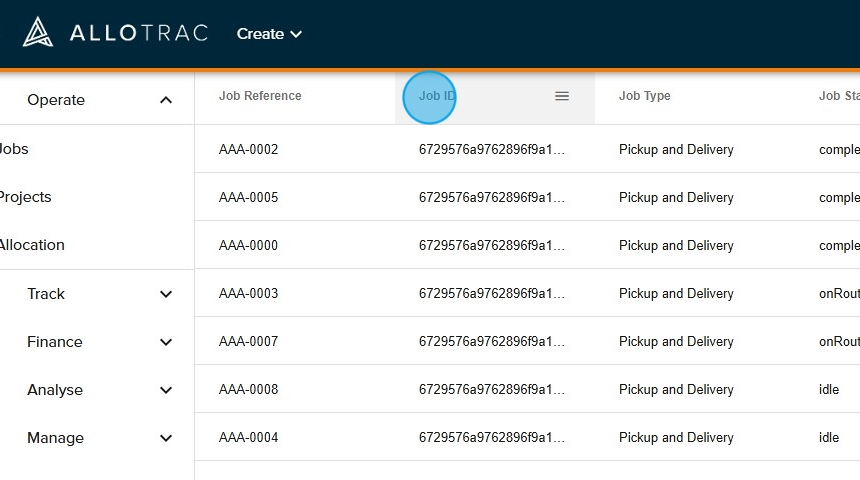The width and height of the screenshot is (860, 480).
Task: Open the Create dropdown menu
Action: [269, 34]
